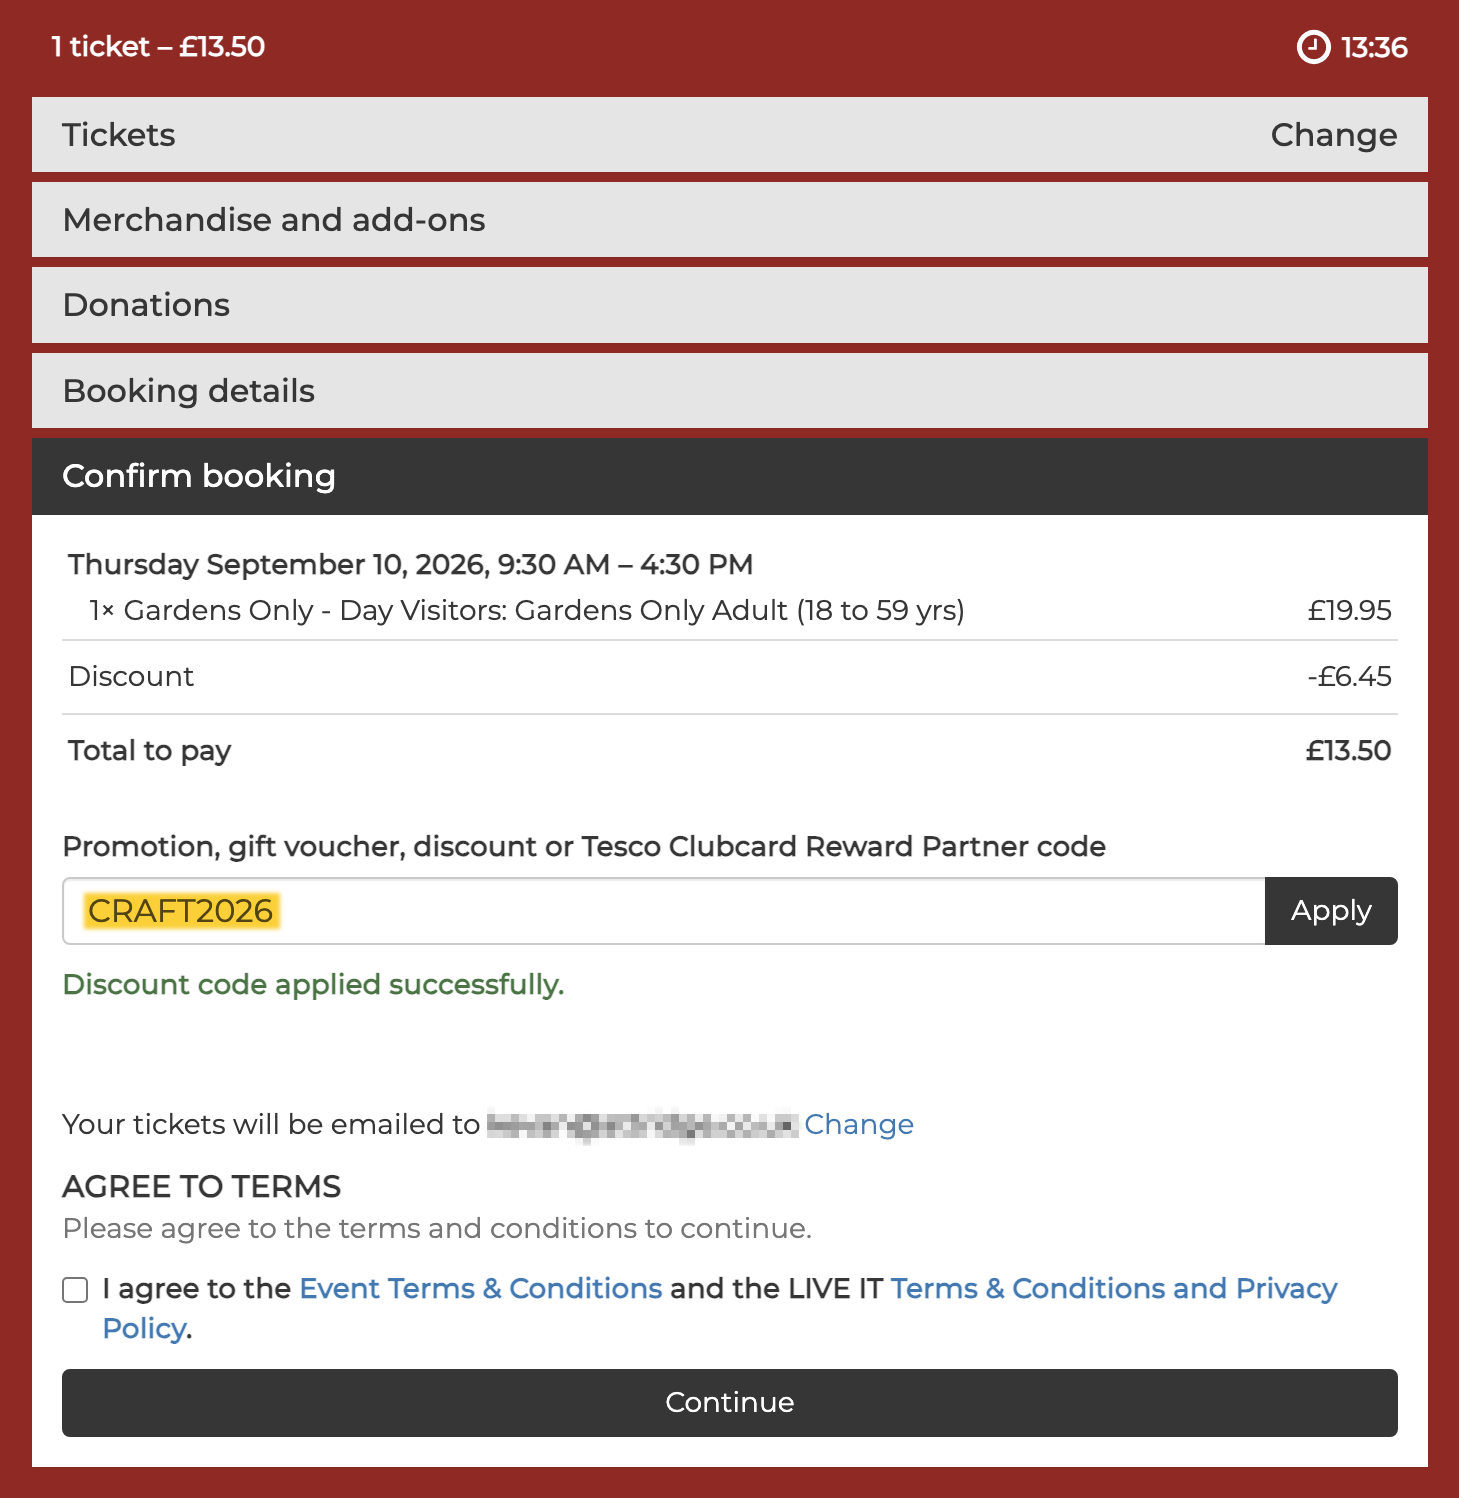
Task: Click the ticket count in the top banner
Action: pyautogui.click(x=157, y=46)
